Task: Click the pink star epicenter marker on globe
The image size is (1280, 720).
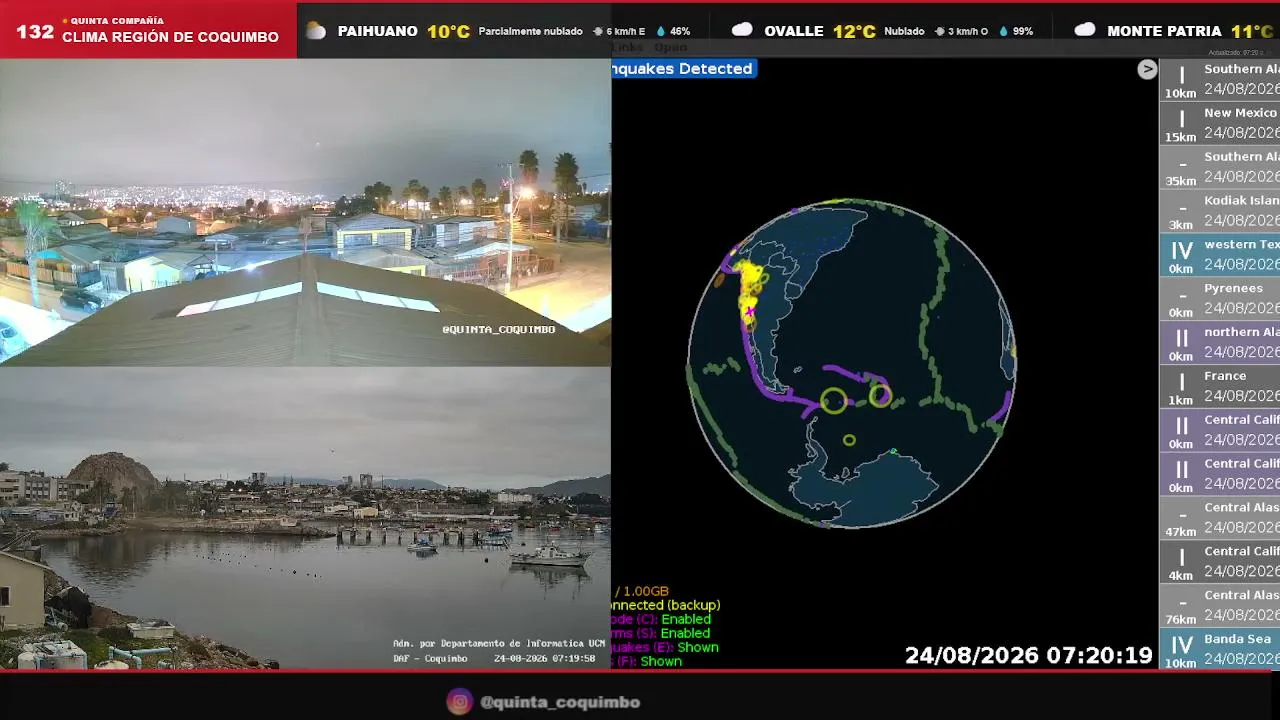Action: [750, 312]
